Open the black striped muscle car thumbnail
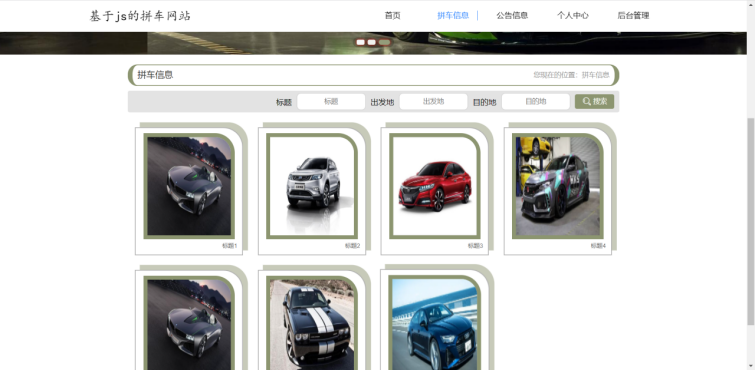The width and height of the screenshot is (755, 371). tap(312, 323)
